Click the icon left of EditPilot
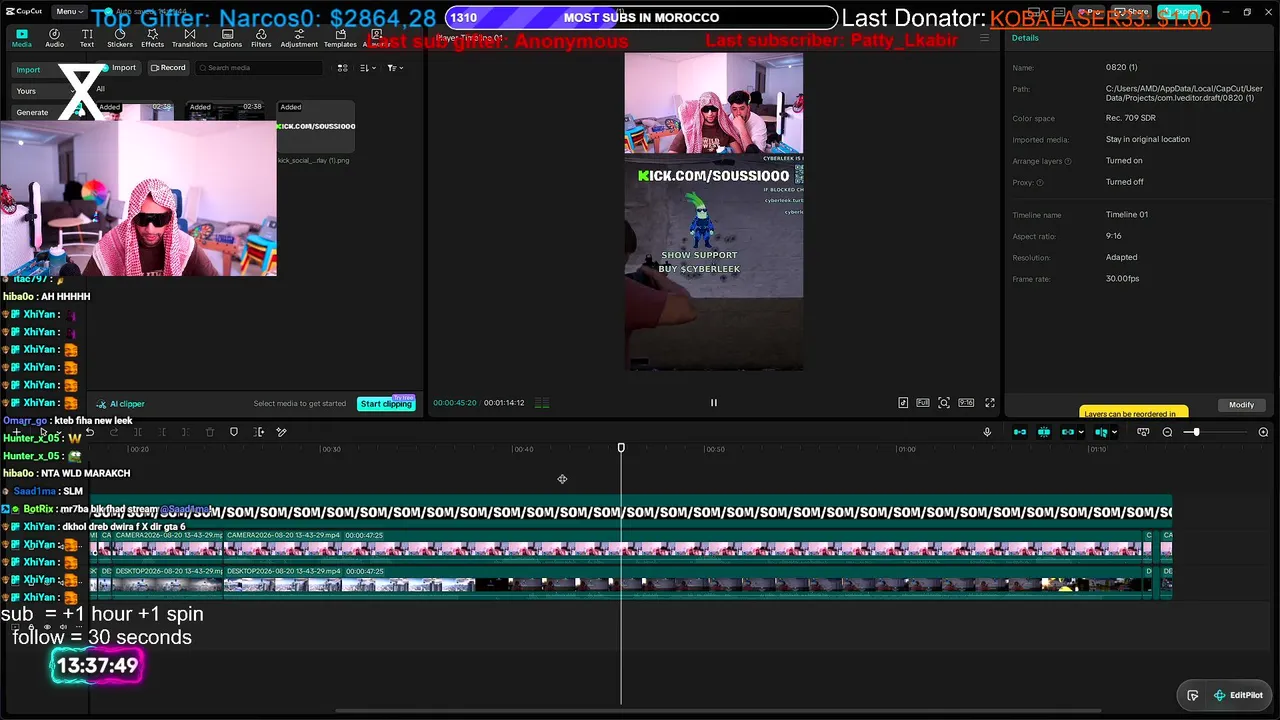Viewport: 1280px width, 720px height. (1193, 695)
